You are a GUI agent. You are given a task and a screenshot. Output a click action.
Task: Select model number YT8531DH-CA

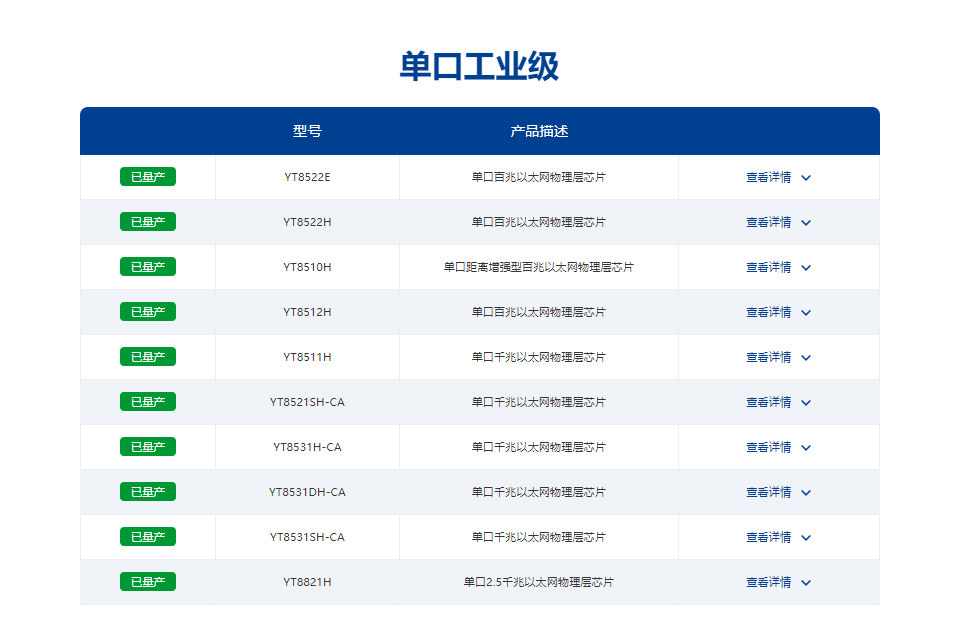[307, 492]
